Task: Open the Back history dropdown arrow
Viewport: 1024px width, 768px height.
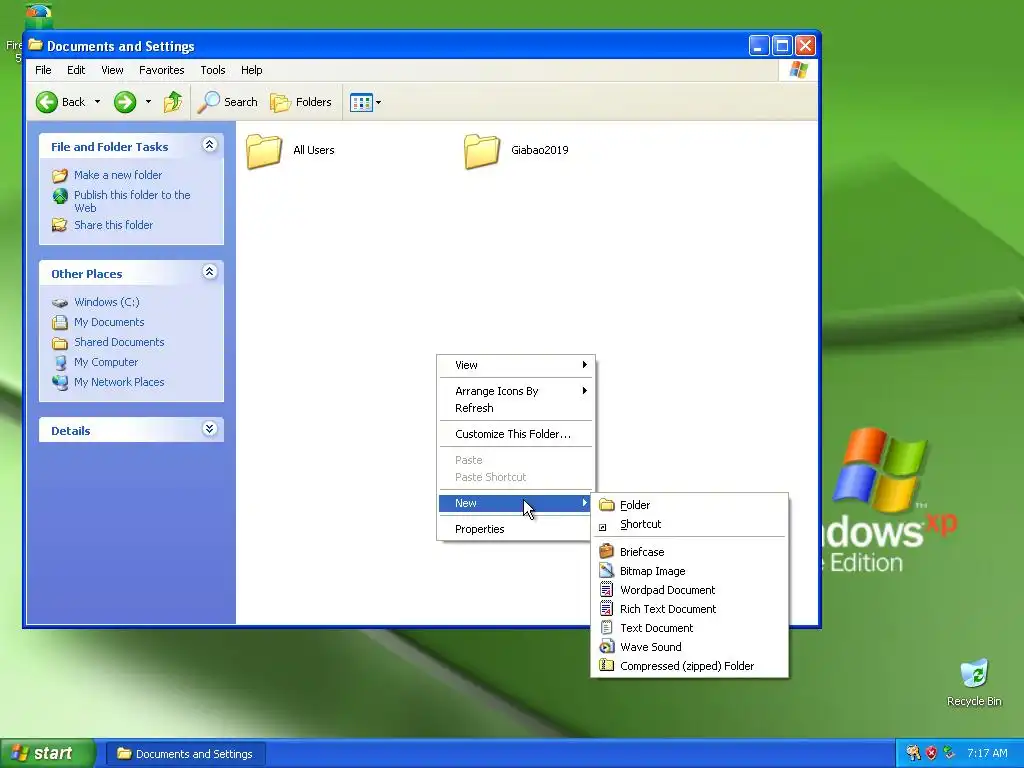Action: (97, 102)
